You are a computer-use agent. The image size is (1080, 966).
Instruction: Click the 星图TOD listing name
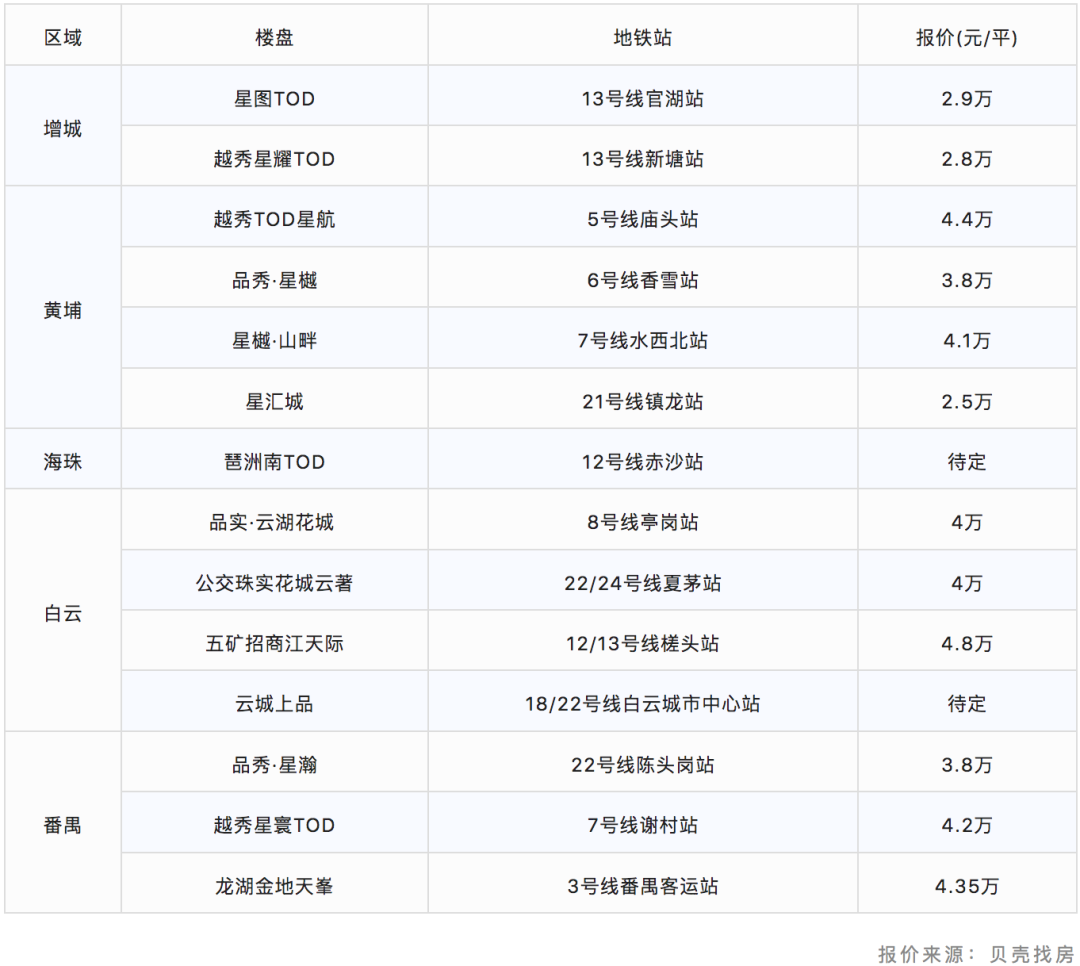pos(274,96)
